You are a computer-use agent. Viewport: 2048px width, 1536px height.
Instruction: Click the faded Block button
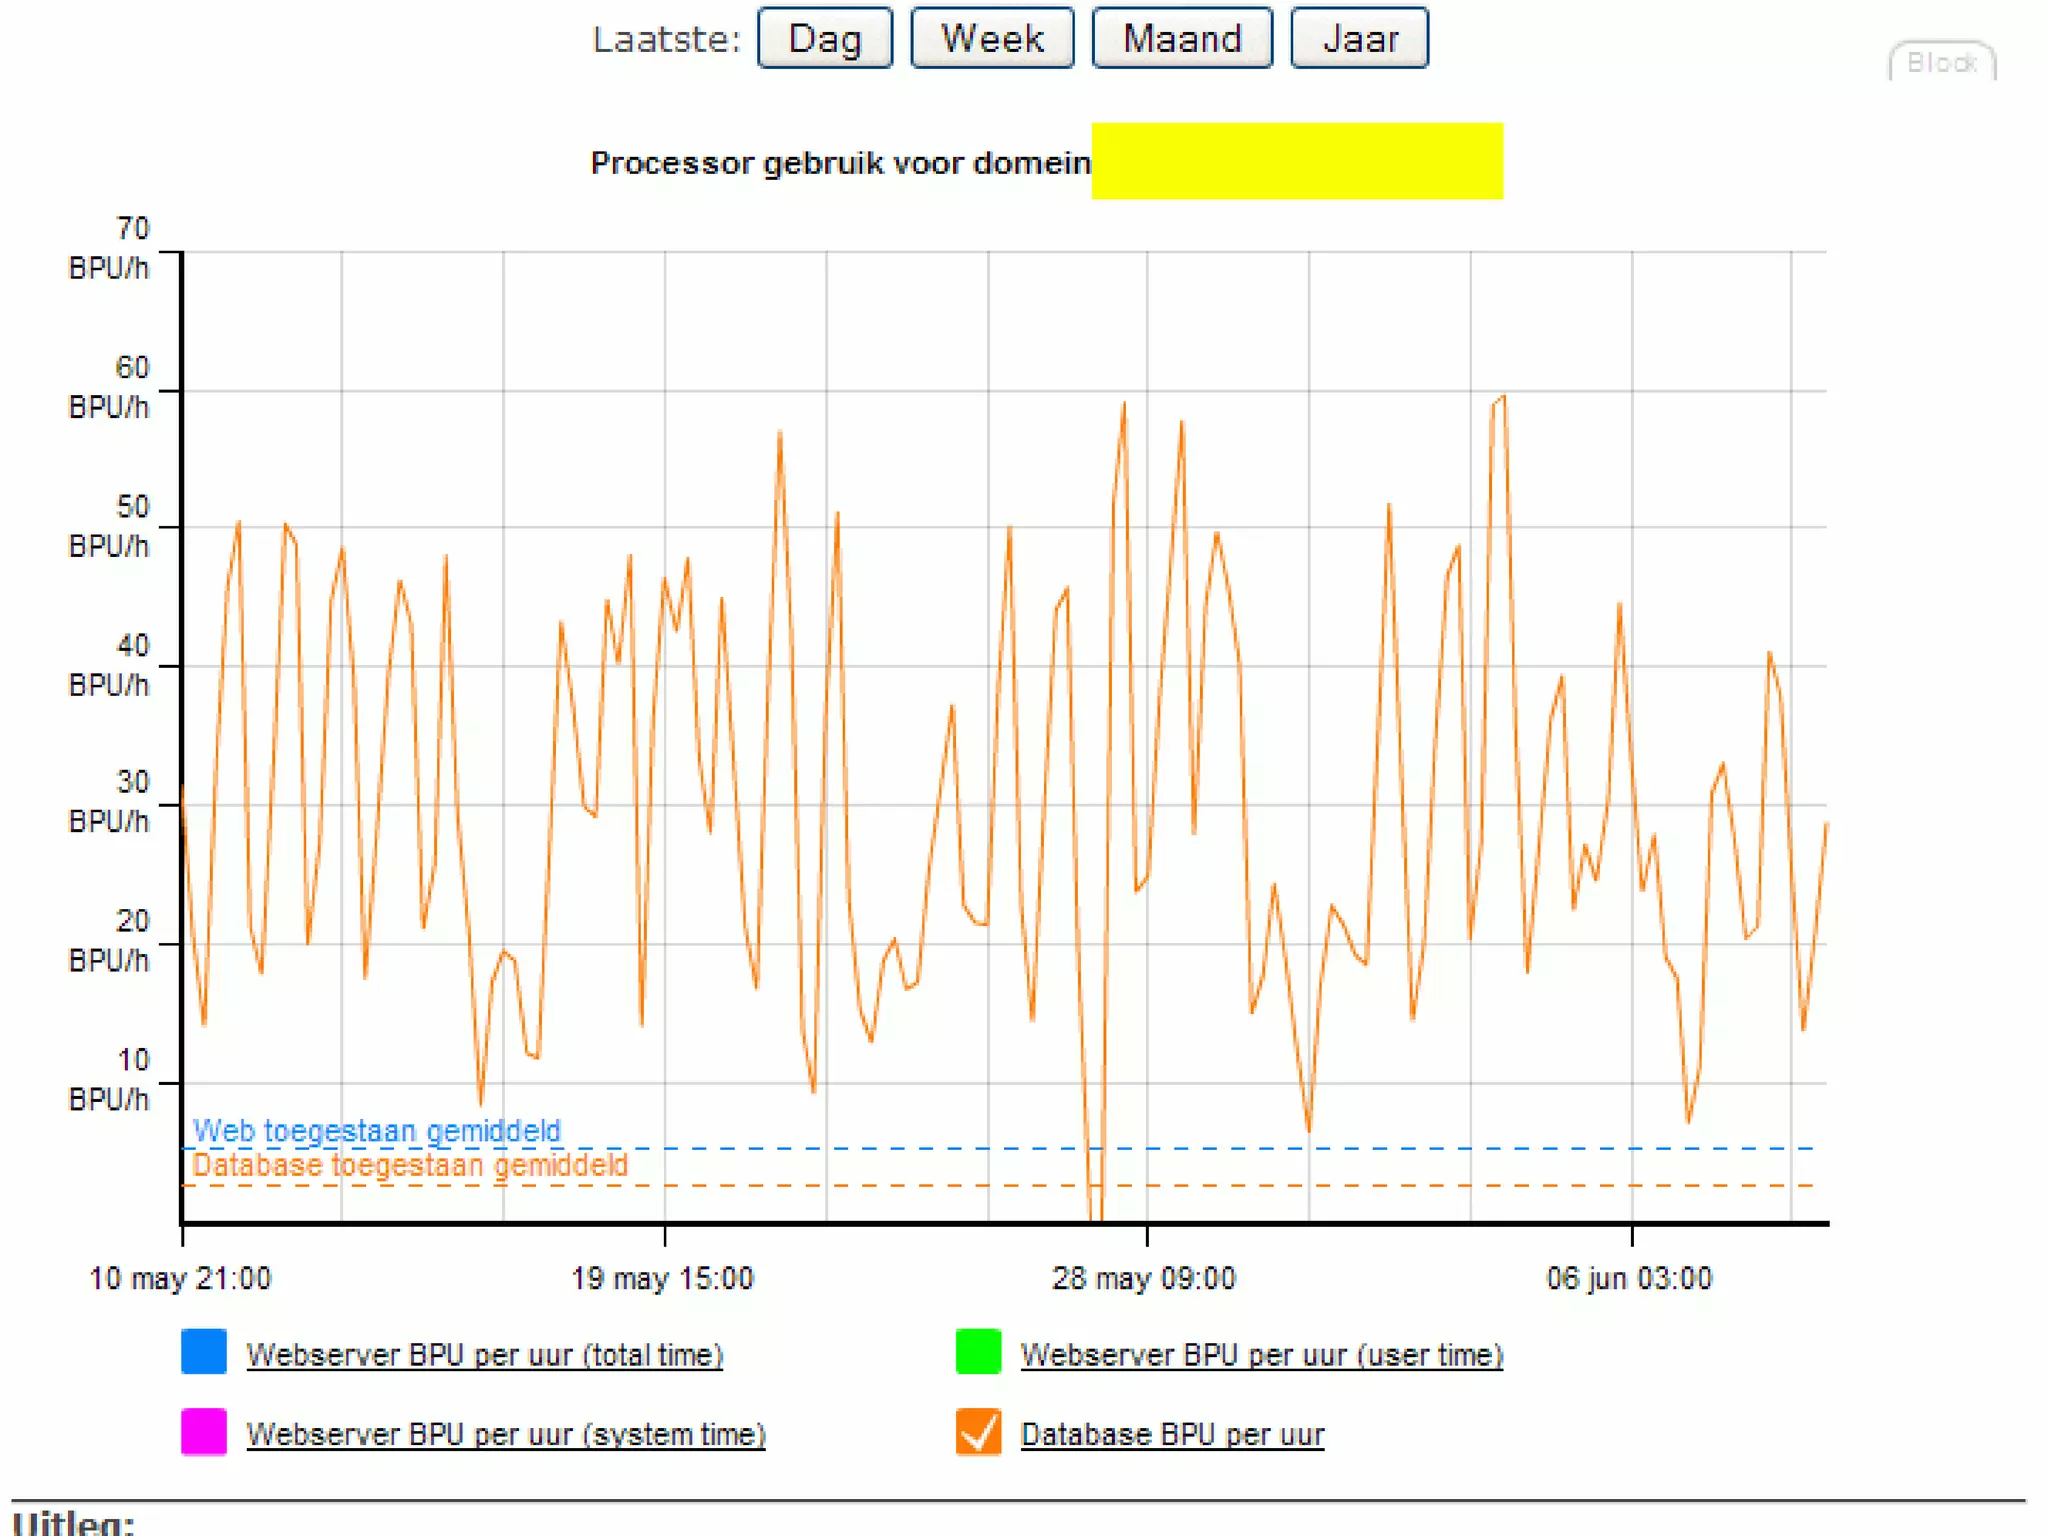1941,63
